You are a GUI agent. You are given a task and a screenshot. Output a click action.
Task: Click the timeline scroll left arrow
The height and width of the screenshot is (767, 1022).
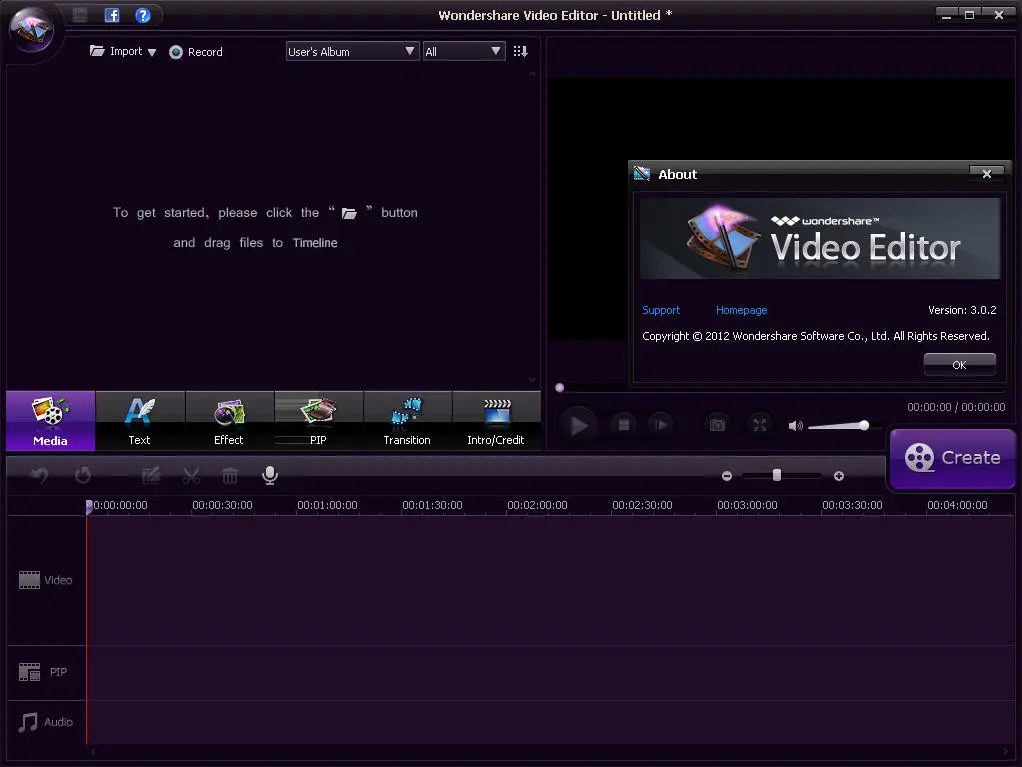coord(93,752)
